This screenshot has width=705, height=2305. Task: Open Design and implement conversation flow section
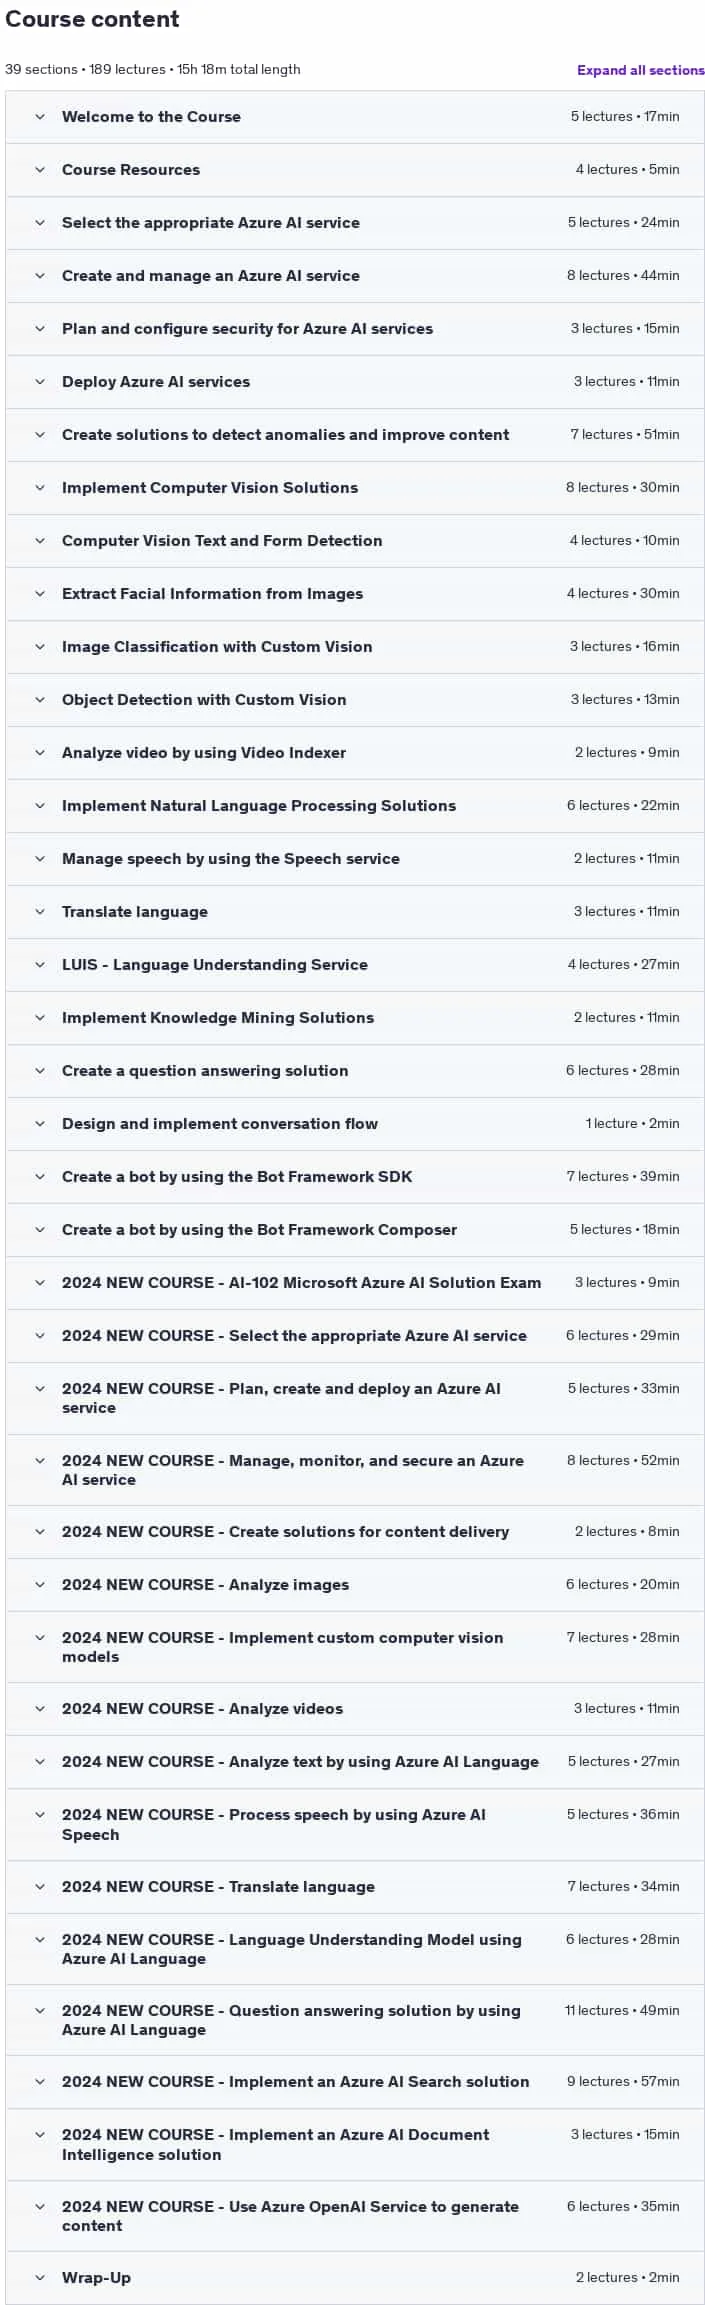click(355, 1124)
